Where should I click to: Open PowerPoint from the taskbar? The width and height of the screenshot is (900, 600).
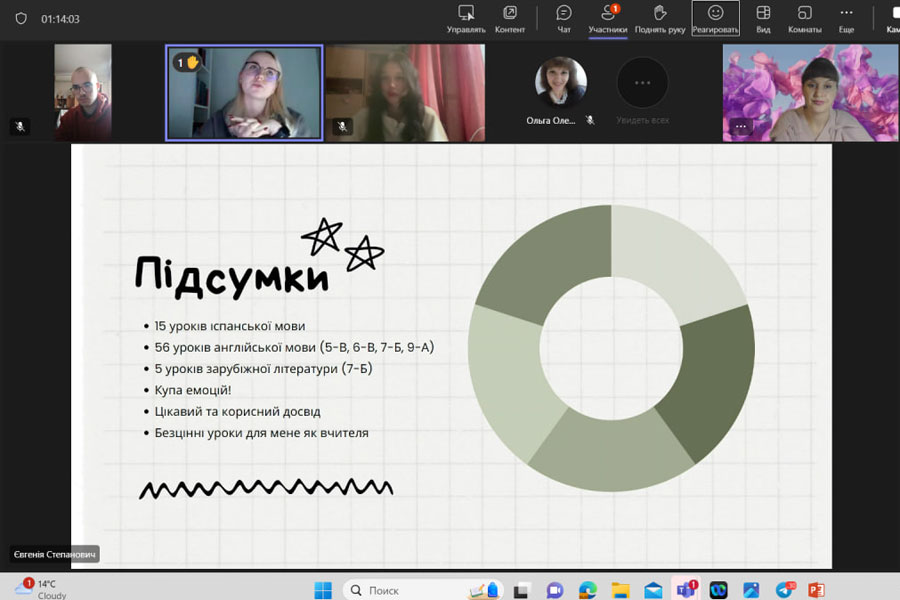815,590
